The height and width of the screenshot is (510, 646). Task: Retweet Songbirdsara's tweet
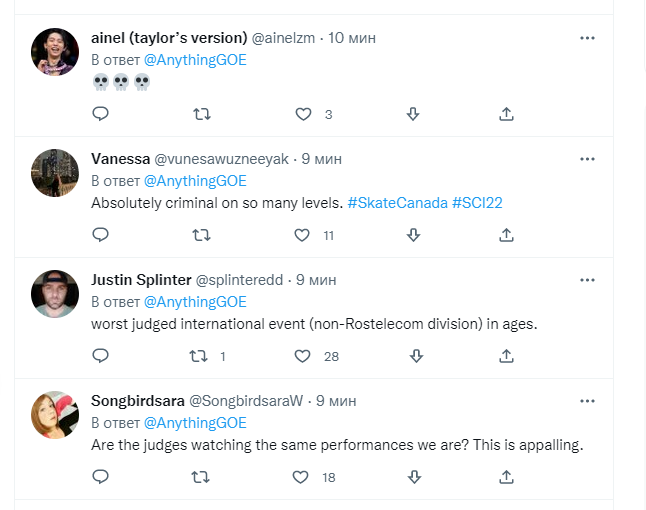pos(201,477)
